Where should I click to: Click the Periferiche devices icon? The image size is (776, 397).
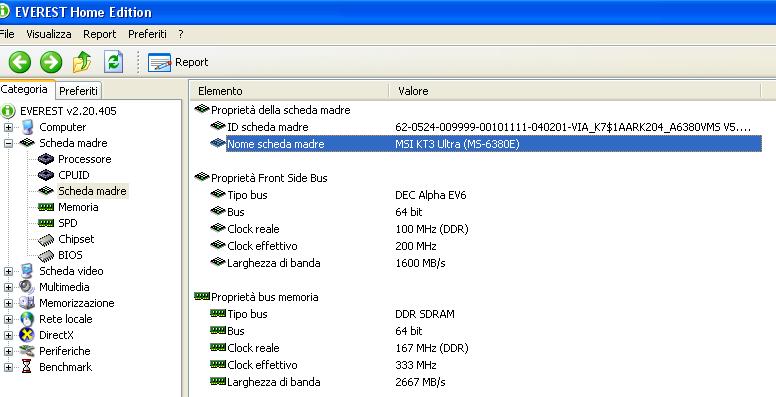[x=27, y=350]
